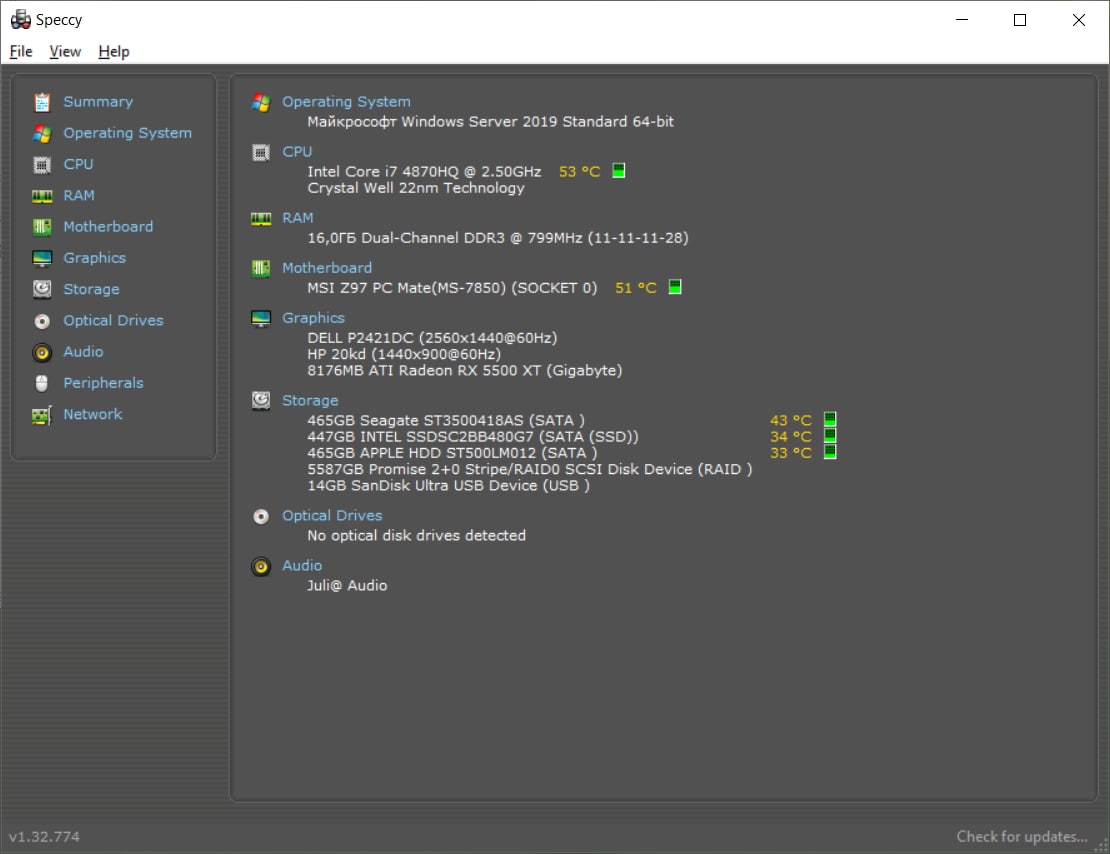
Task: Click the board icon beside Motherboard heading in main panel
Action: pos(261,268)
